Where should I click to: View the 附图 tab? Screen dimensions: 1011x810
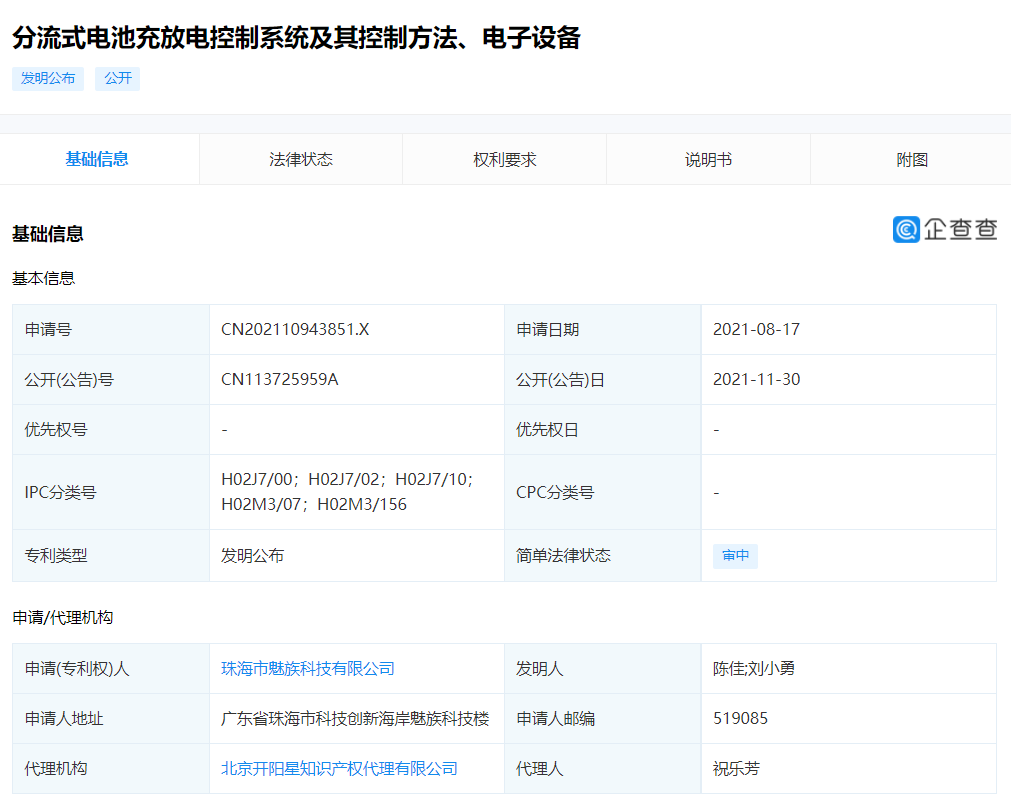point(912,160)
